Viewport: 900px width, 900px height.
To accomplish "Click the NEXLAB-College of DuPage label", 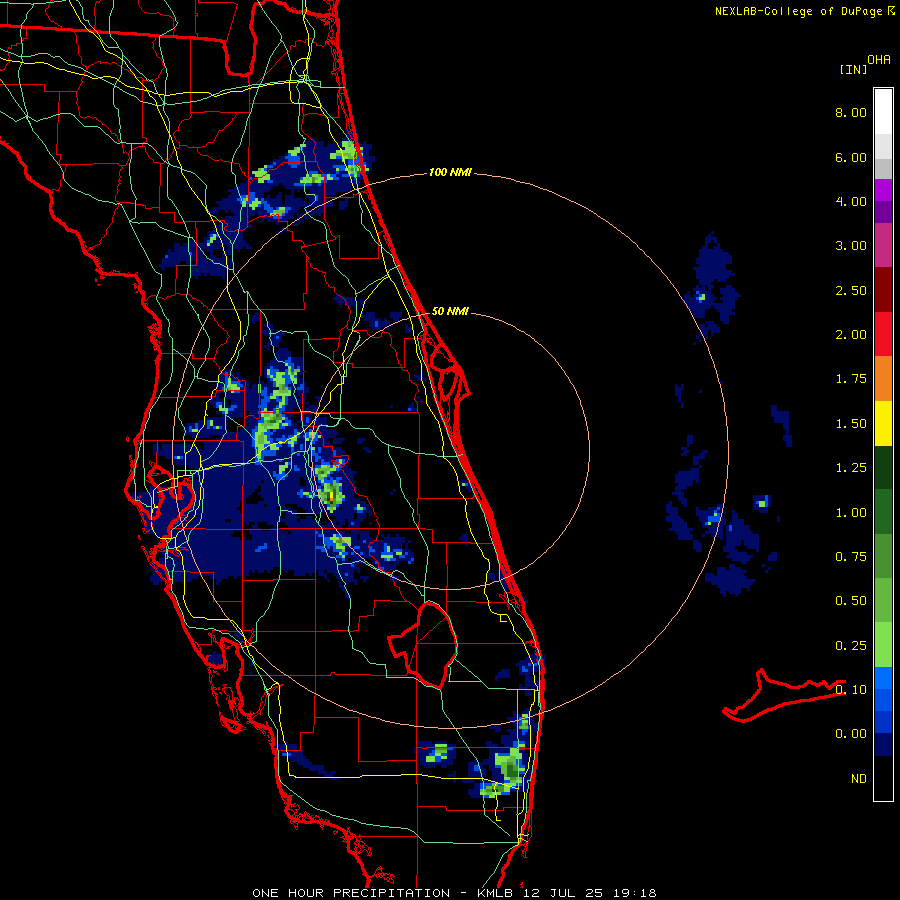I will point(798,11).
